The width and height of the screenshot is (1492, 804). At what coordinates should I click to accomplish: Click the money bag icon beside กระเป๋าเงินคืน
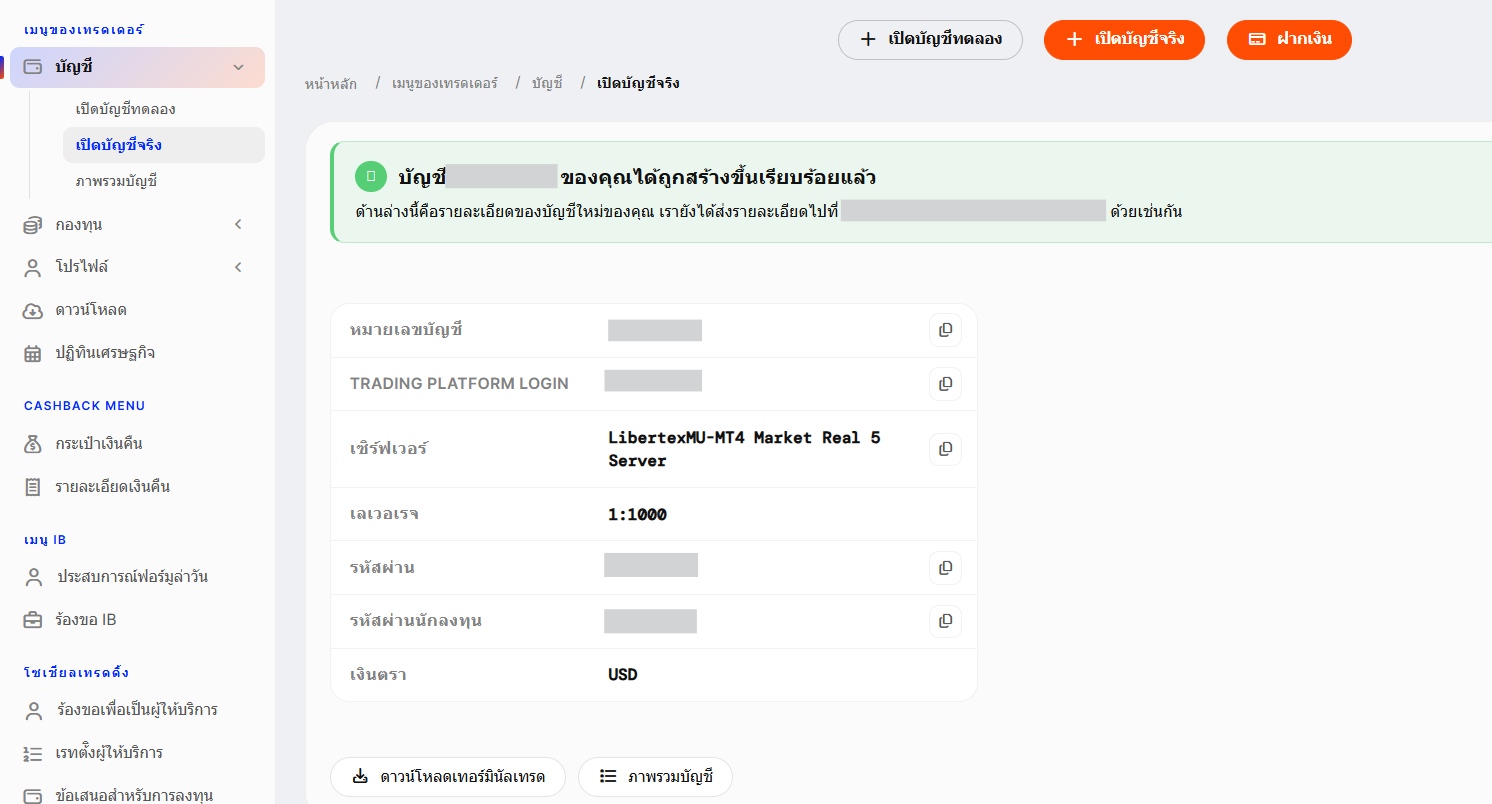click(x=33, y=444)
